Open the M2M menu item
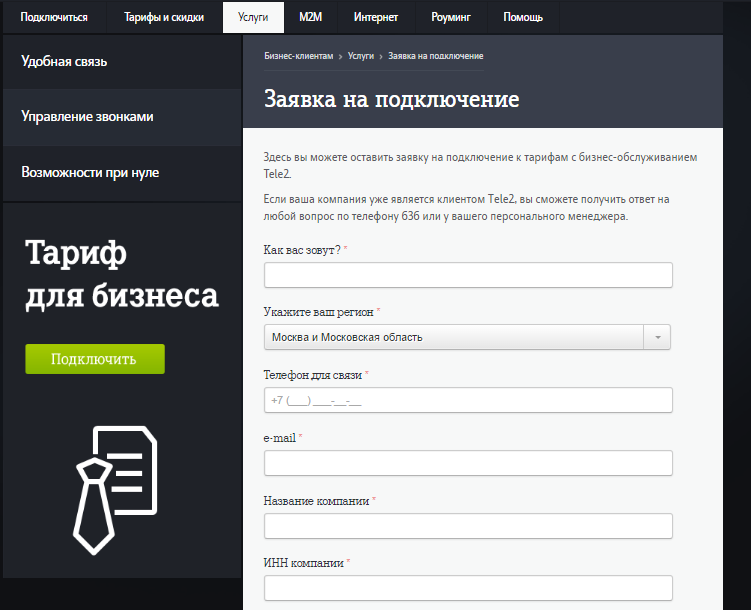Image resolution: width=751 pixels, height=610 pixels. point(311,17)
